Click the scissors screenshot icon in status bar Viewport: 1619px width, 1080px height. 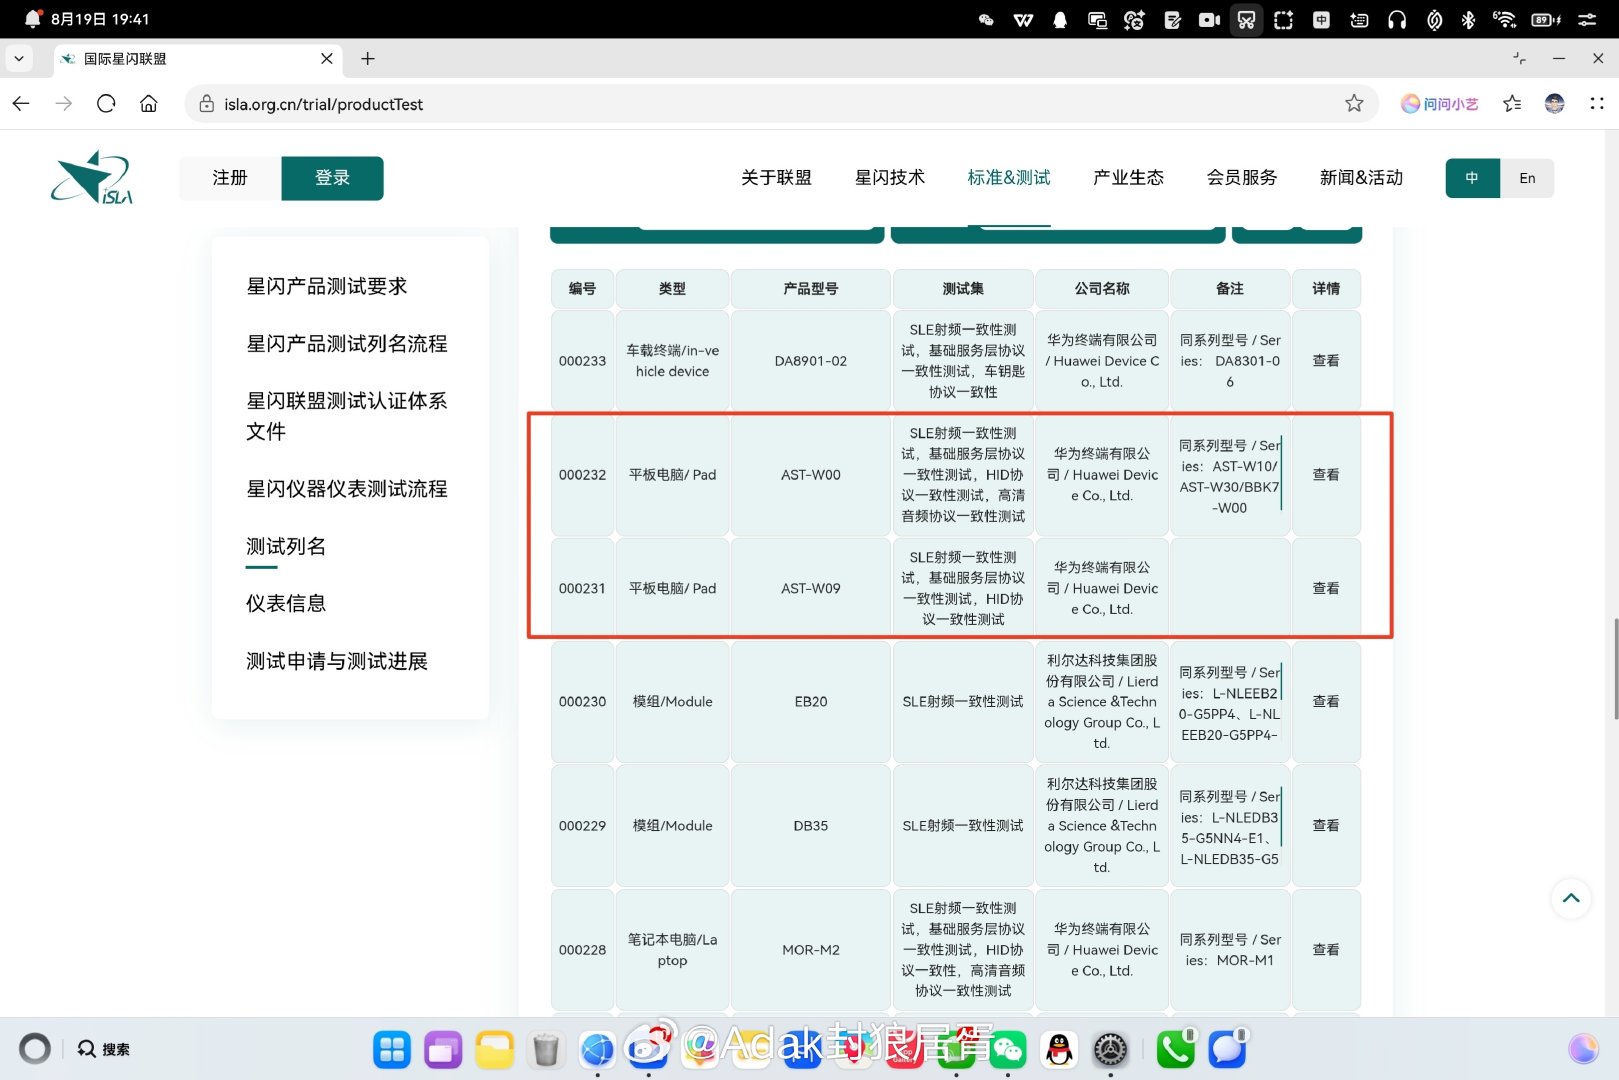pyautogui.click(x=1246, y=19)
